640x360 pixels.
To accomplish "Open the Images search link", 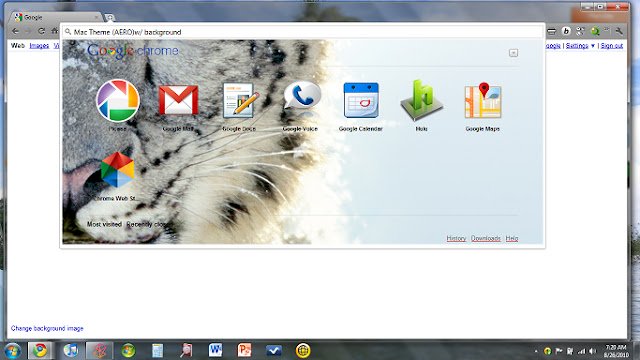I will [x=39, y=46].
